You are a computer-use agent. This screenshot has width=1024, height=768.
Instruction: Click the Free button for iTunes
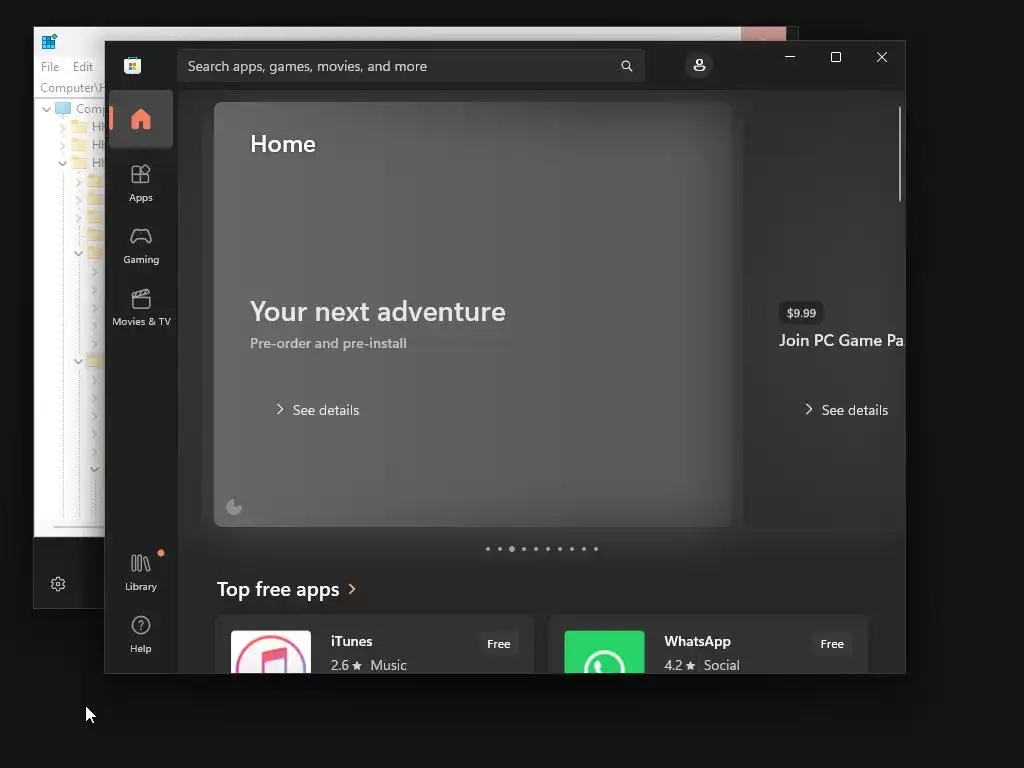[x=498, y=644]
